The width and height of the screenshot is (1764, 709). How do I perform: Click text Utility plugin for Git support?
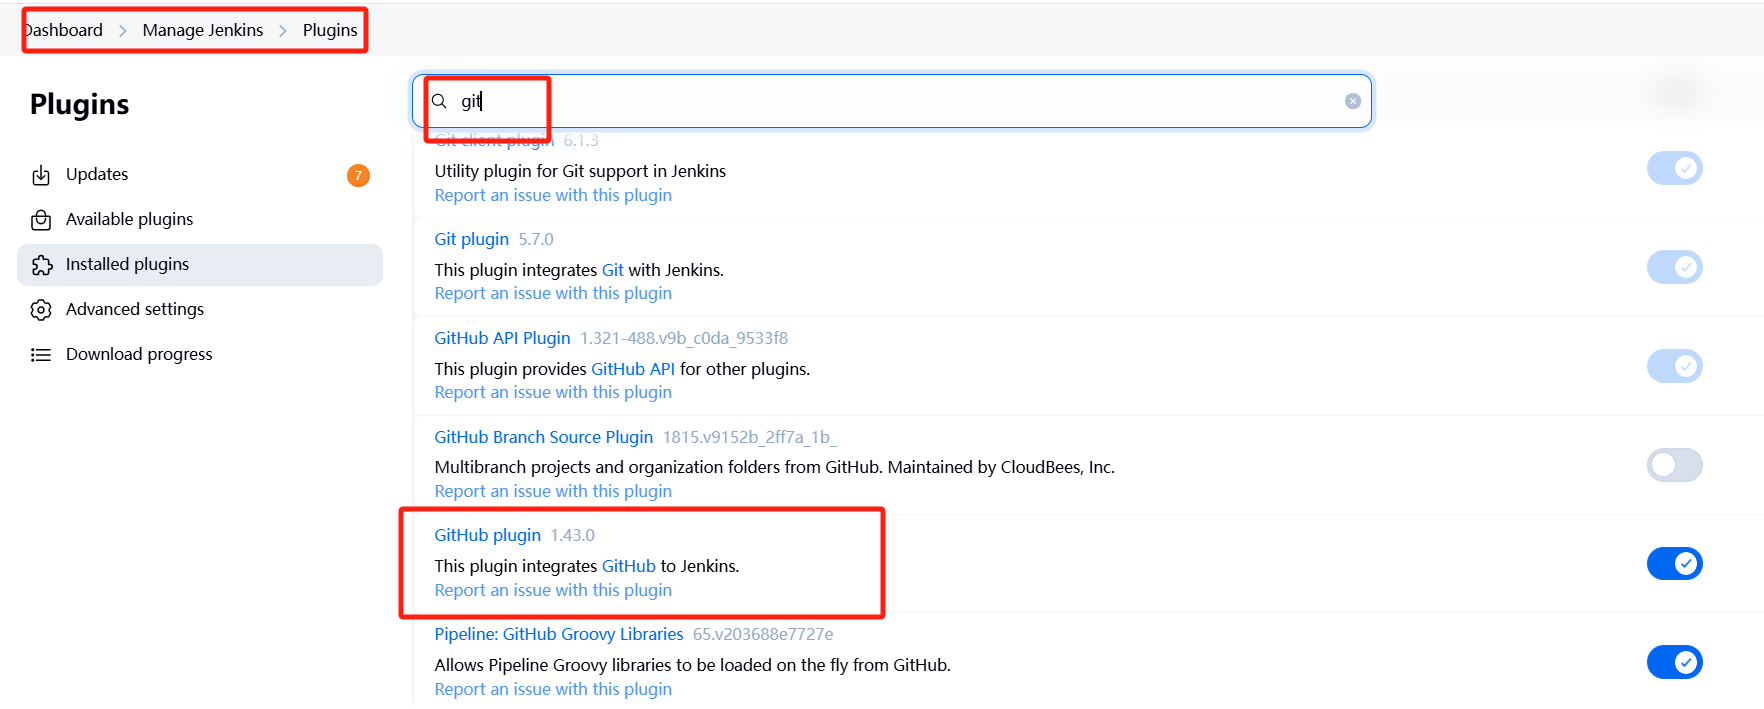(580, 171)
